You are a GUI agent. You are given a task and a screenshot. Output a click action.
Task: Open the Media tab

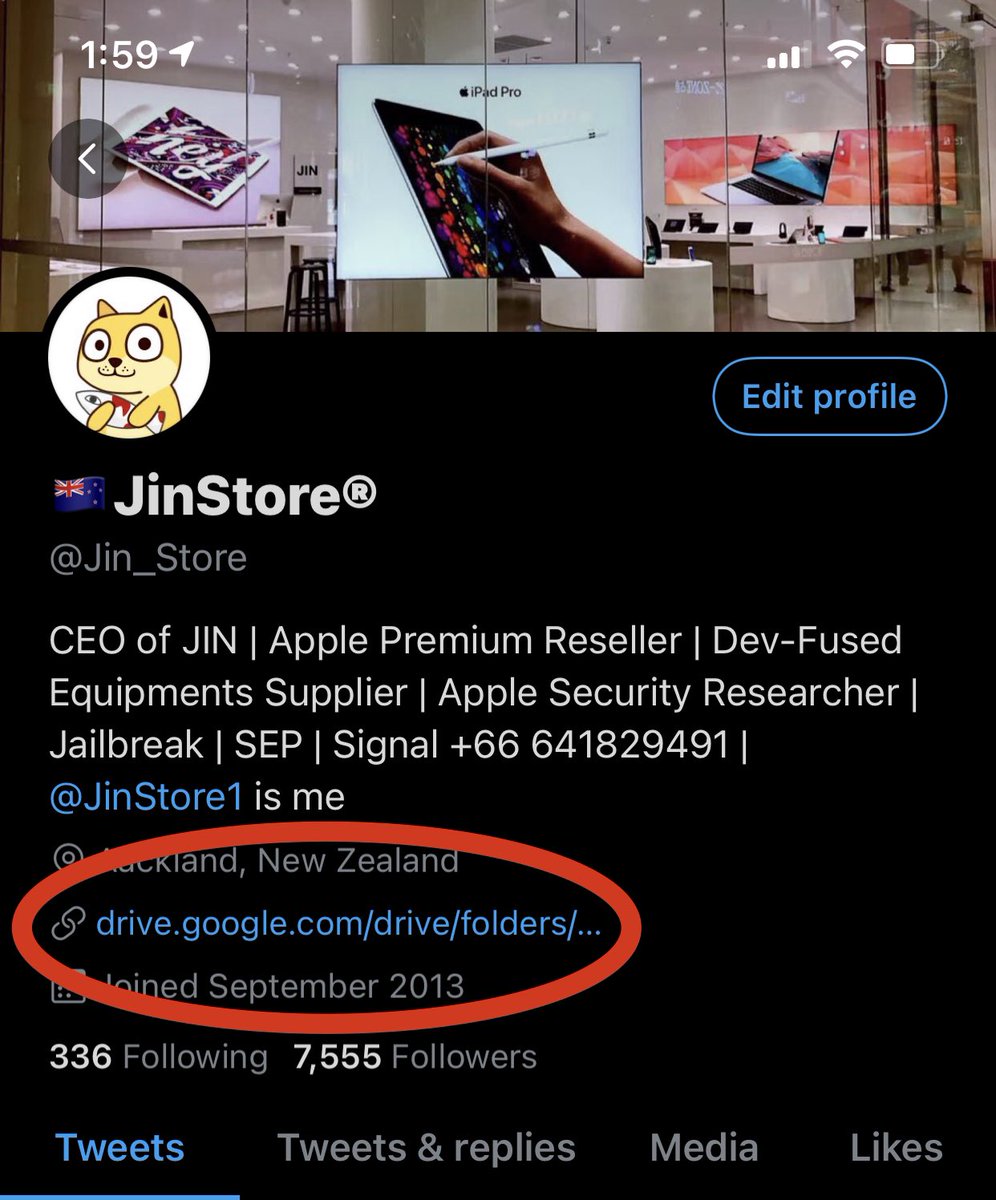[x=704, y=1148]
